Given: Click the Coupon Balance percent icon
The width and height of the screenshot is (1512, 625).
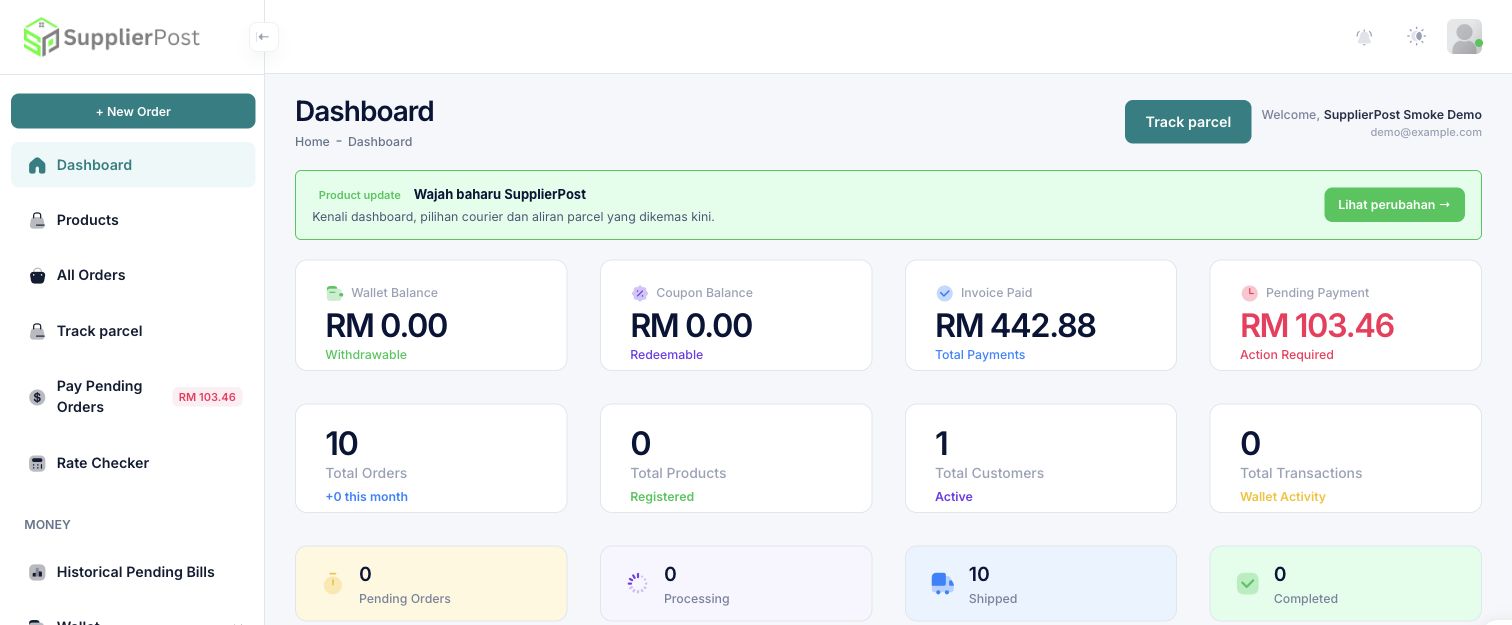Looking at the screenshot, I should point(640,293).
